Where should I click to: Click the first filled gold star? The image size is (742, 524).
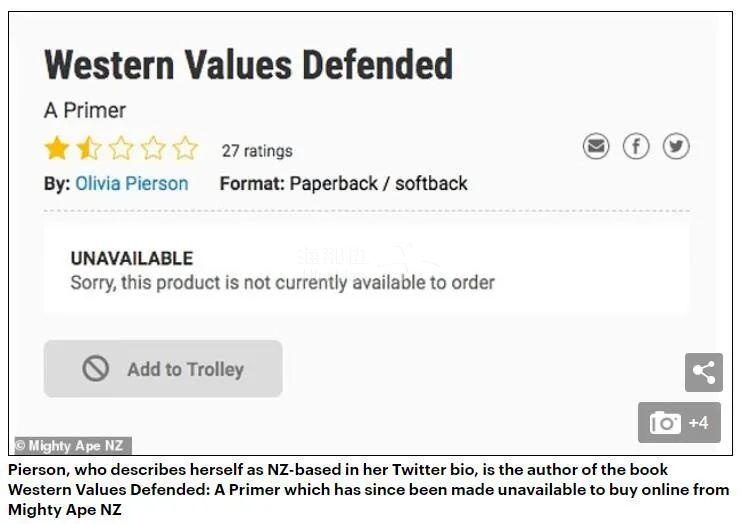click(x=57, y=149)
